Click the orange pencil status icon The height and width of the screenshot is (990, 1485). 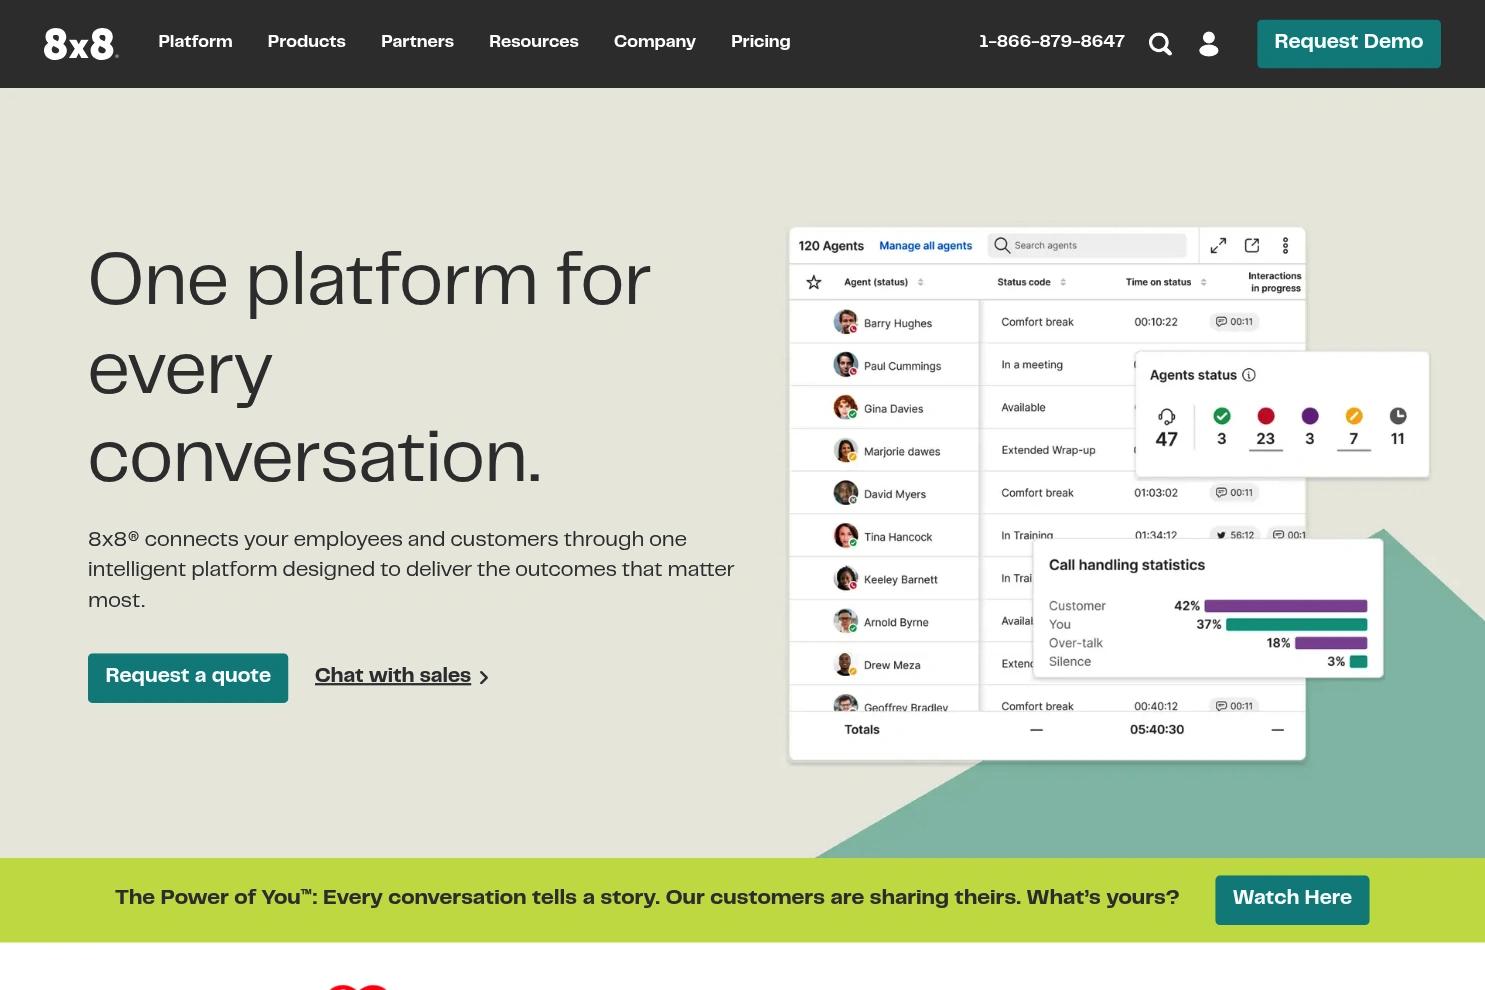coord(1354,416)
